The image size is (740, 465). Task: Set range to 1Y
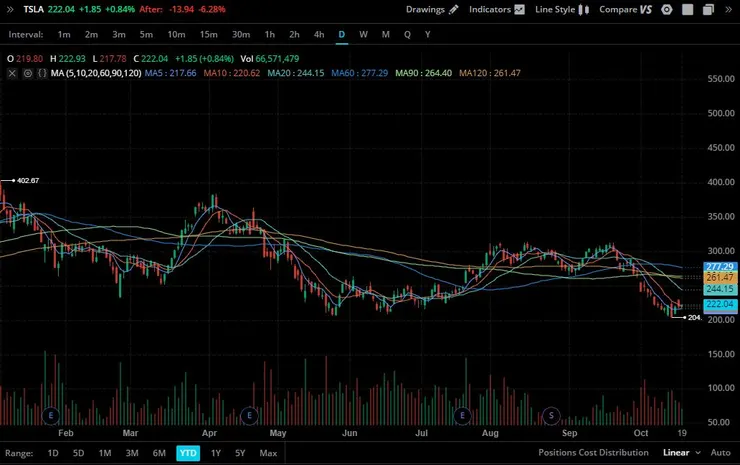tap(216, 453)
